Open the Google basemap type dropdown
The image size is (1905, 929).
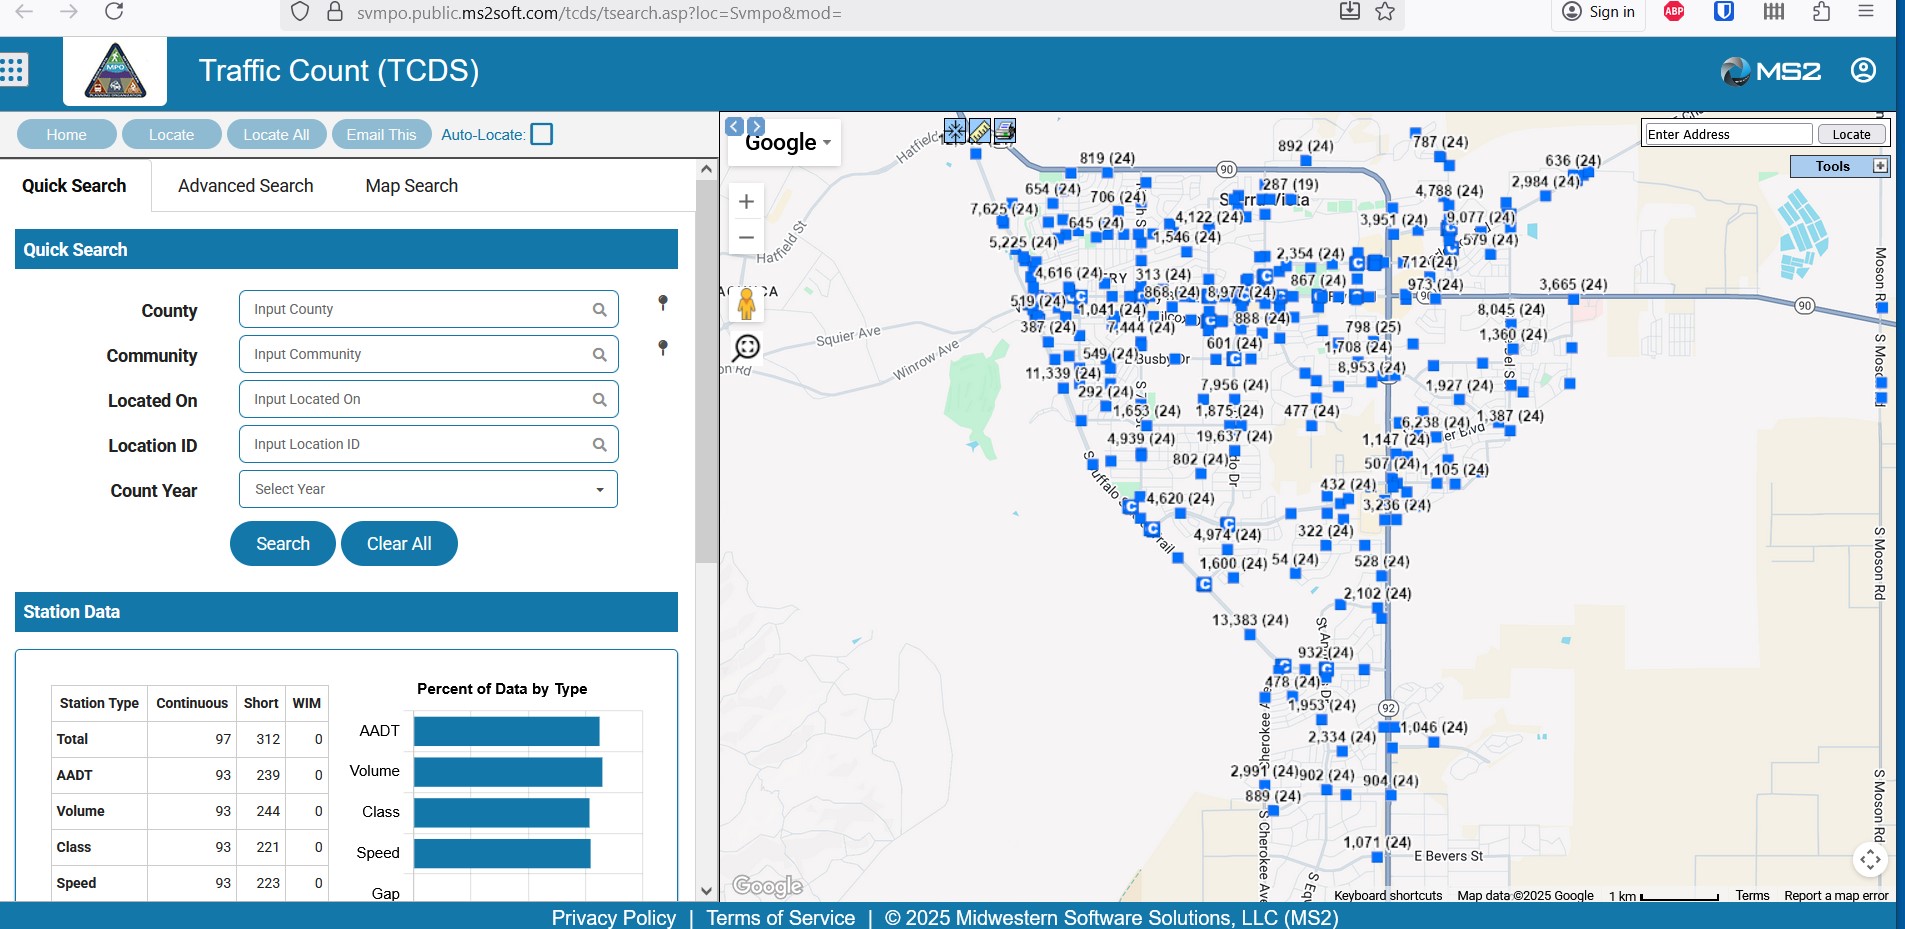tap(788, 143)
